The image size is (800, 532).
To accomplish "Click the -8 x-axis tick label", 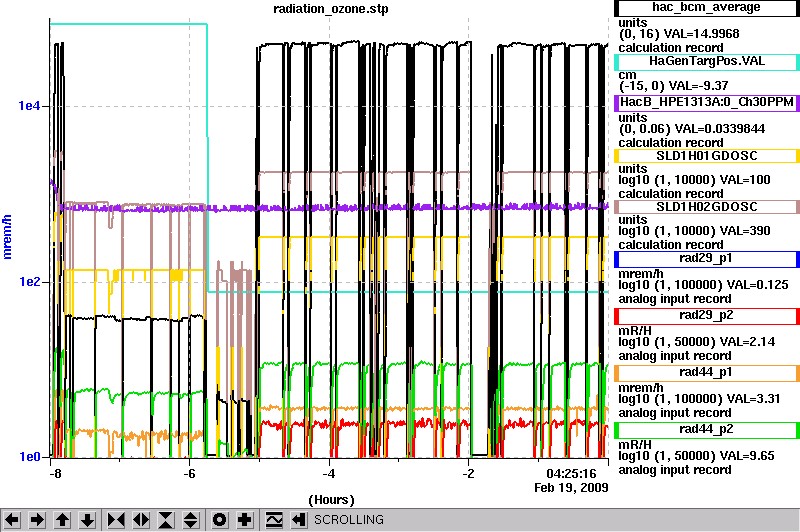I will pyautogui.click(x=55, y=474).
